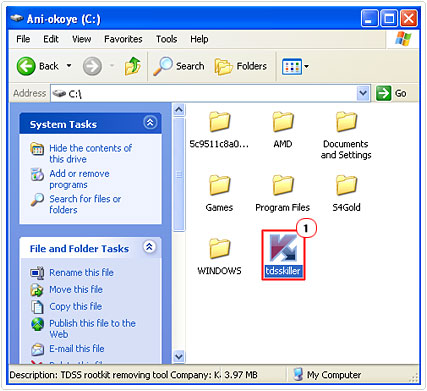Click Publish this file to the Web
This screenshot has width=427, height=391.
point(92,328)
